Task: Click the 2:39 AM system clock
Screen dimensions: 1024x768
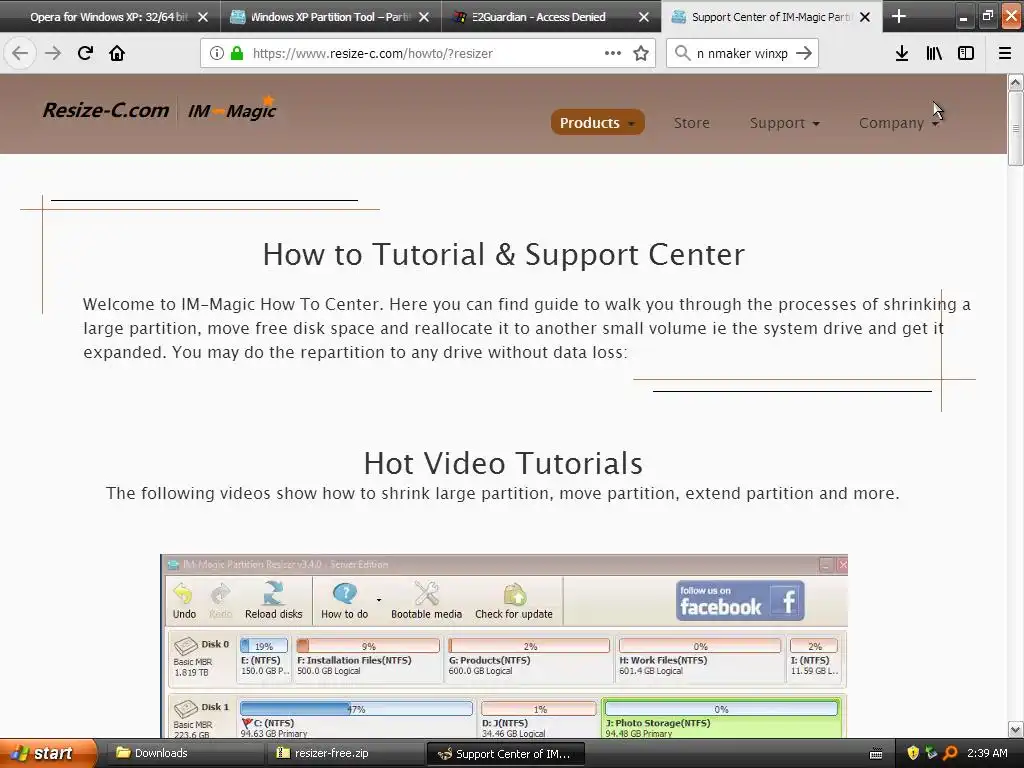Action: click(x=987, y=753)
